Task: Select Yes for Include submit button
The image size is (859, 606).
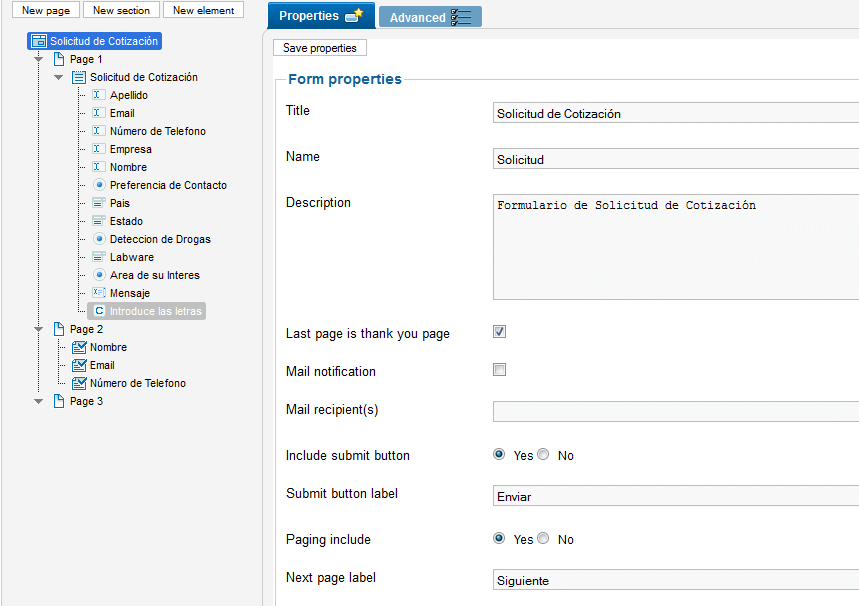Action: point(499,454)
